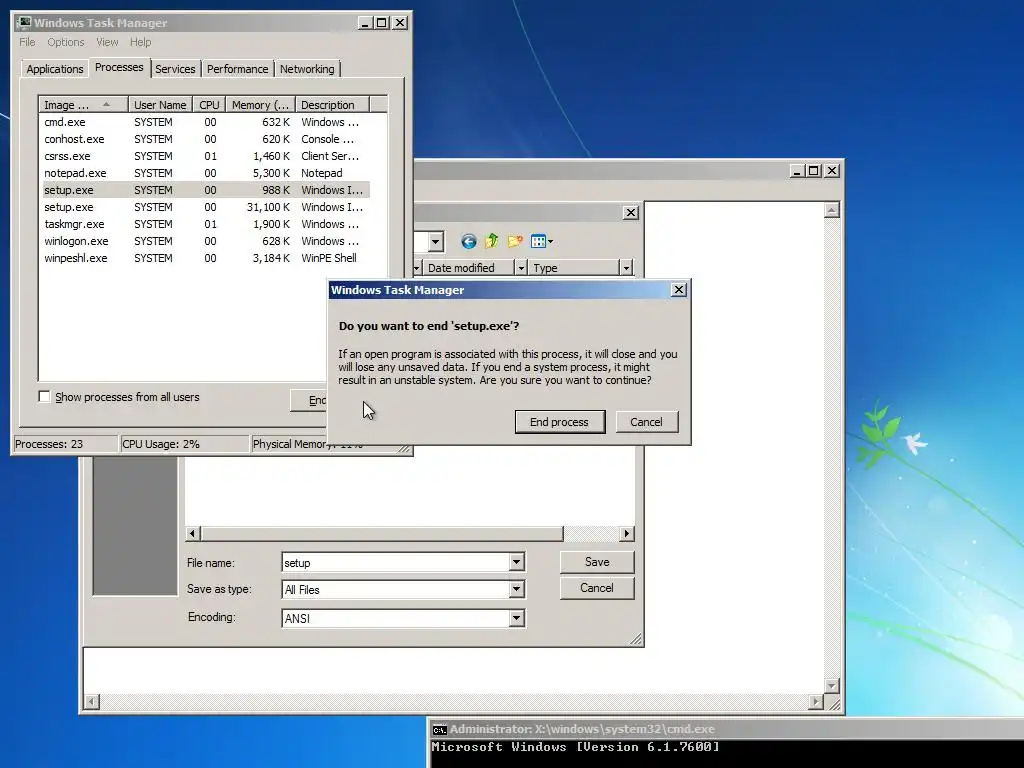Open the Save as type dropdown
The height and width of the screenshot is (768, 1024).
517,590
